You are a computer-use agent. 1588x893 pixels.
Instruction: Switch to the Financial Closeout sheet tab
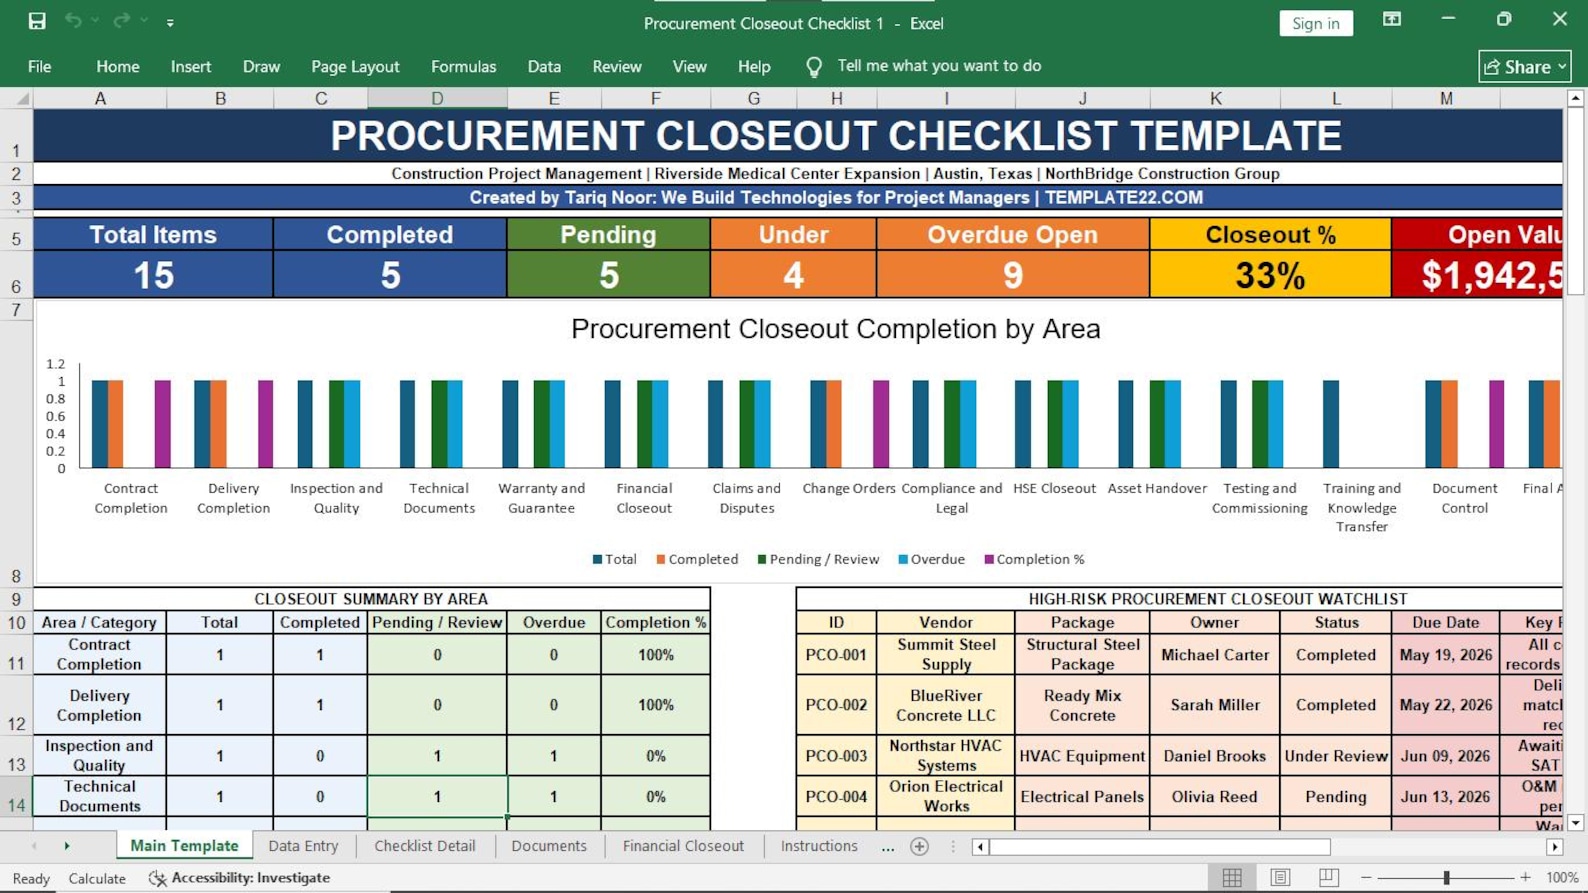pyautogui.click(x=683, y=846)
